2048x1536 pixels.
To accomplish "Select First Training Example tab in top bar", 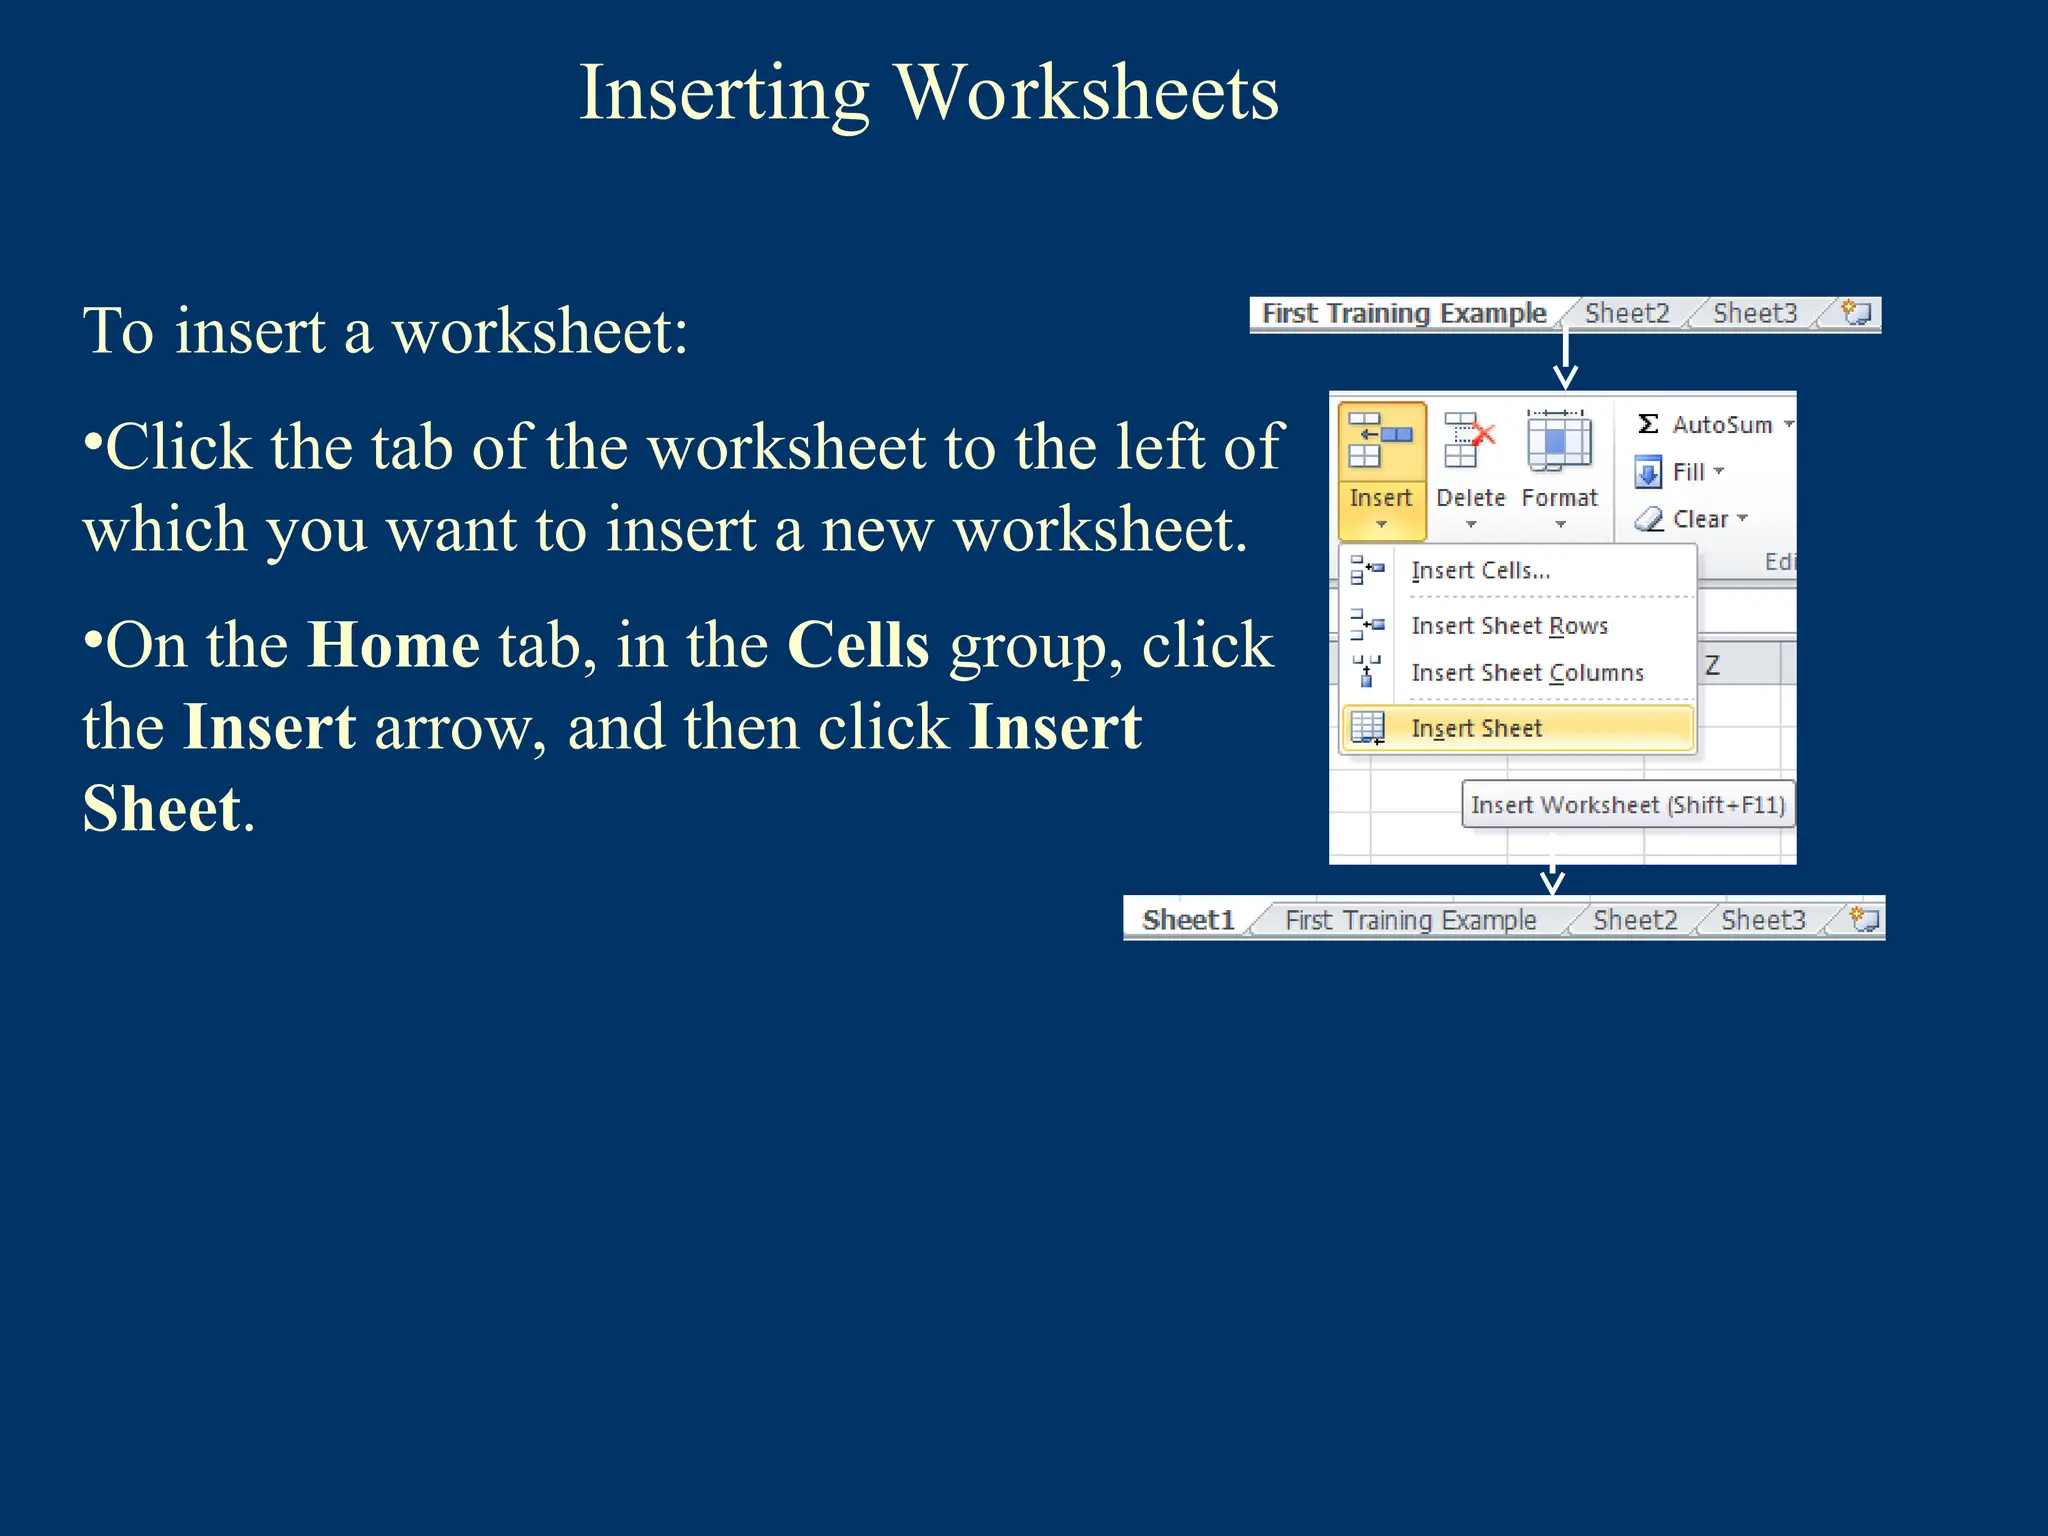I will click(x=1404, y=313).
